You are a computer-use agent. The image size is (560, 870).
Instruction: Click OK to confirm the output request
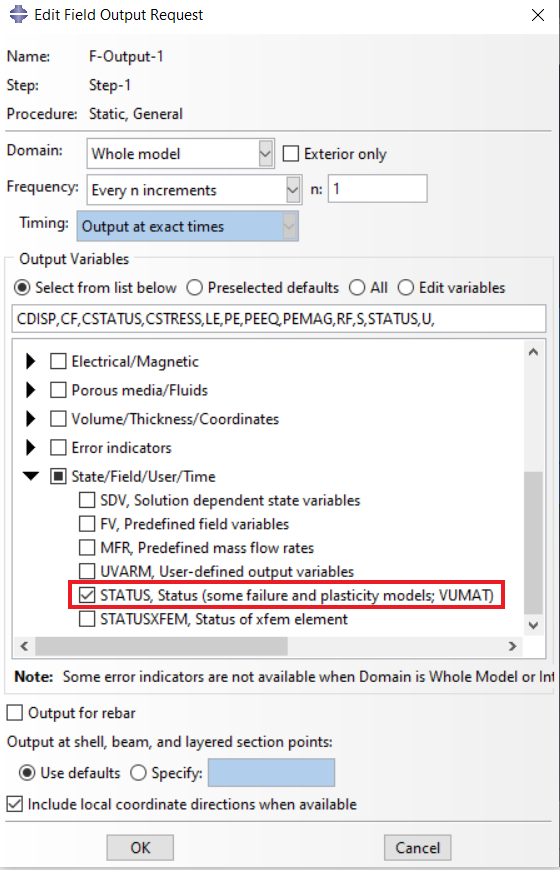pyautogui.click(x=140, y=848)
